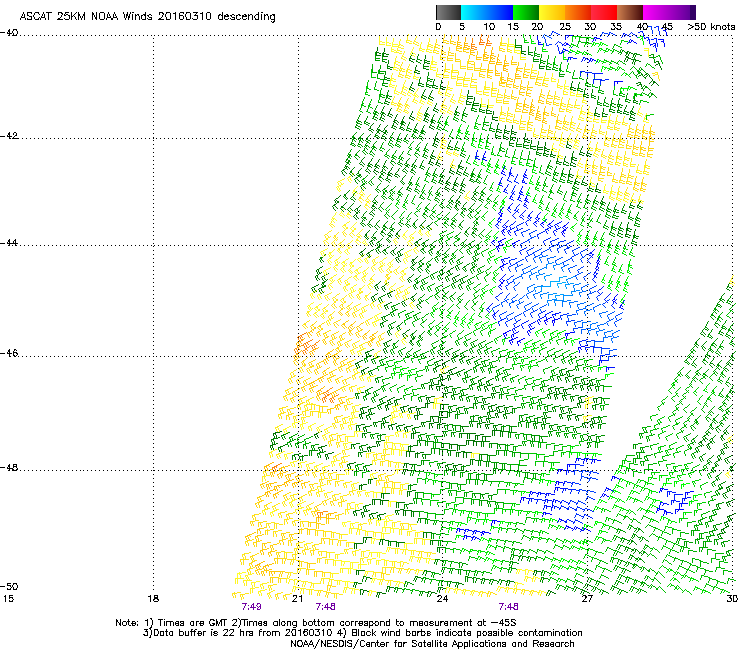
Task: Click the purple time label '7:49'
Action: click(252, 607)
